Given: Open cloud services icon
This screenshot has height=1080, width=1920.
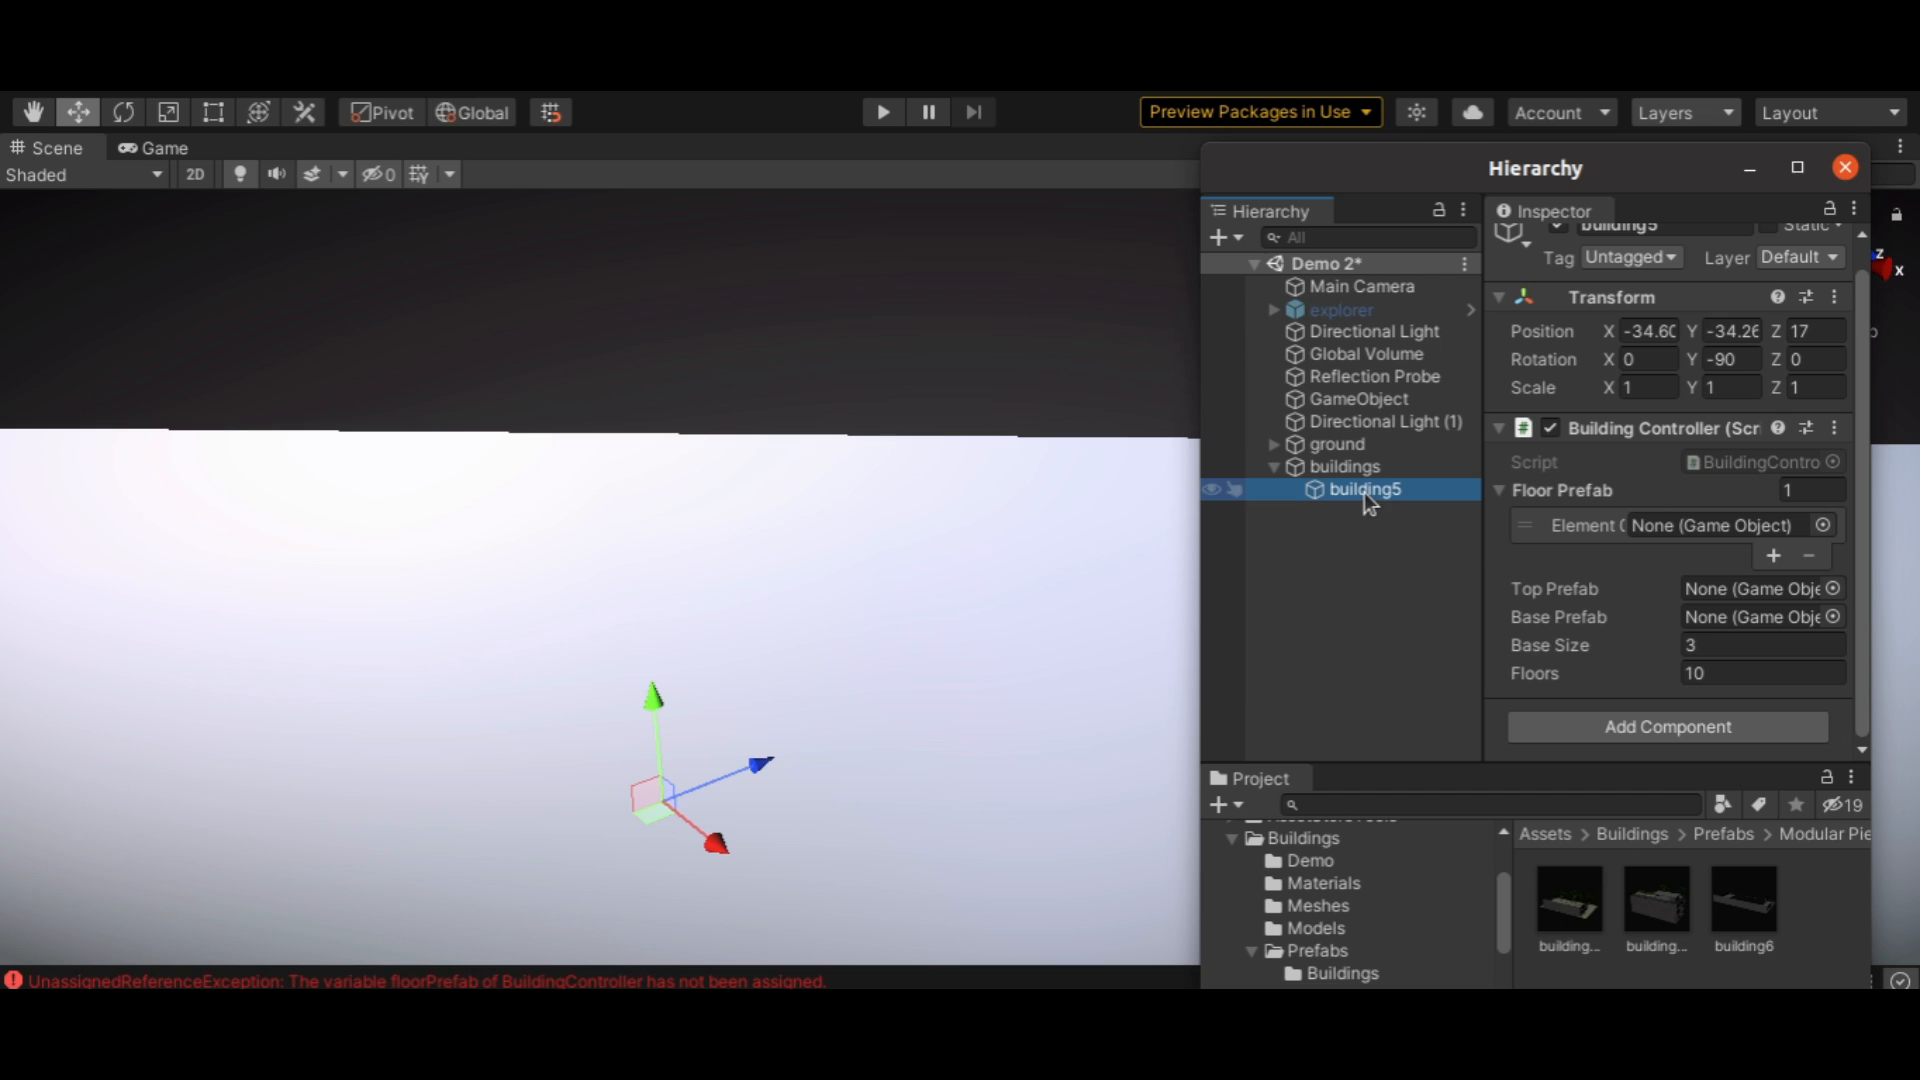Looking at the screenshot, I should click(1473, 112).
